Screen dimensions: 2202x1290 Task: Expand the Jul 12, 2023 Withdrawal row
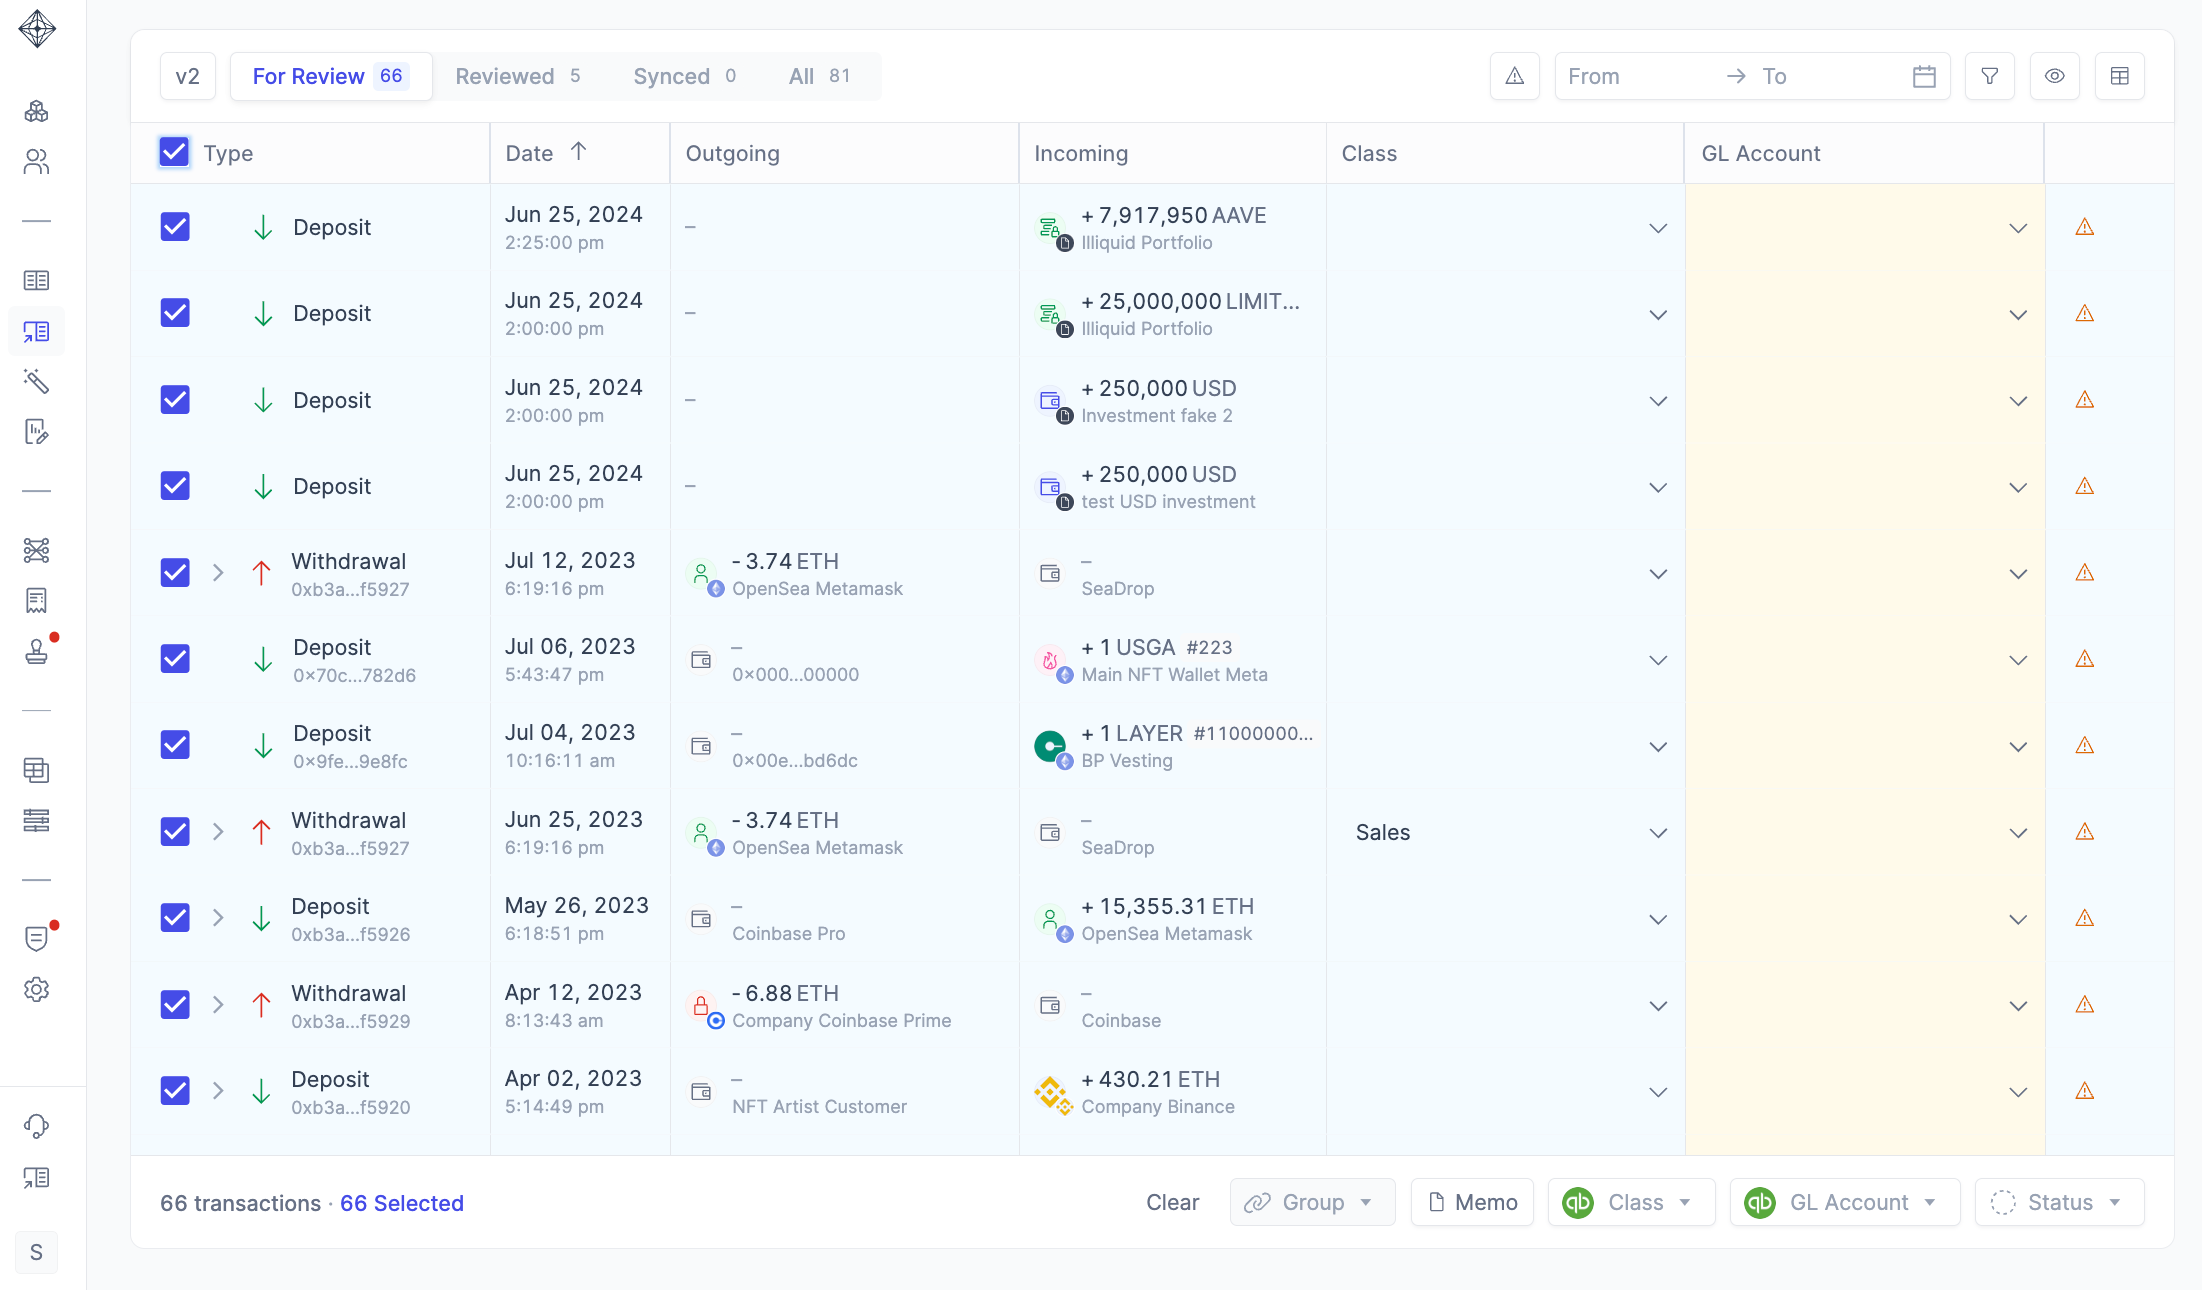point(218,573)
